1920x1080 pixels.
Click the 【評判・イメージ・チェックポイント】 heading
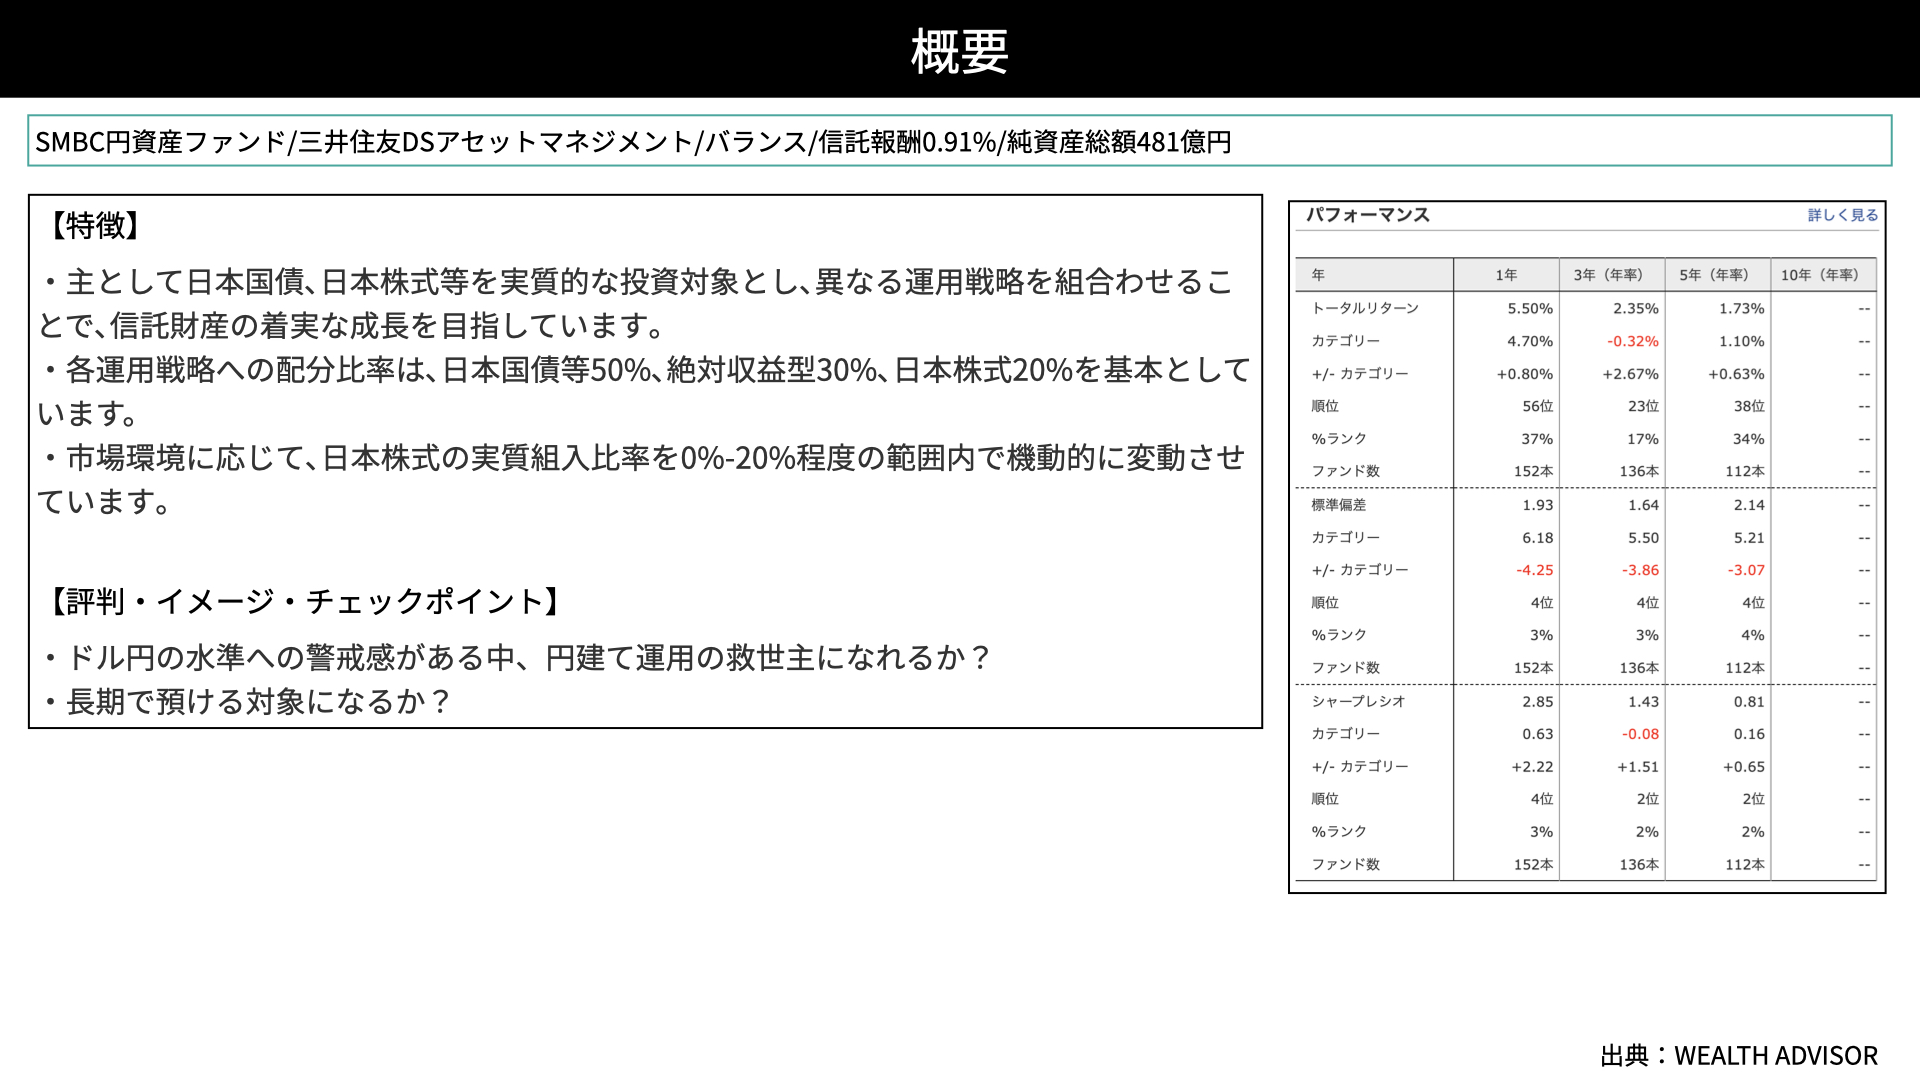[x=305, y=601]
